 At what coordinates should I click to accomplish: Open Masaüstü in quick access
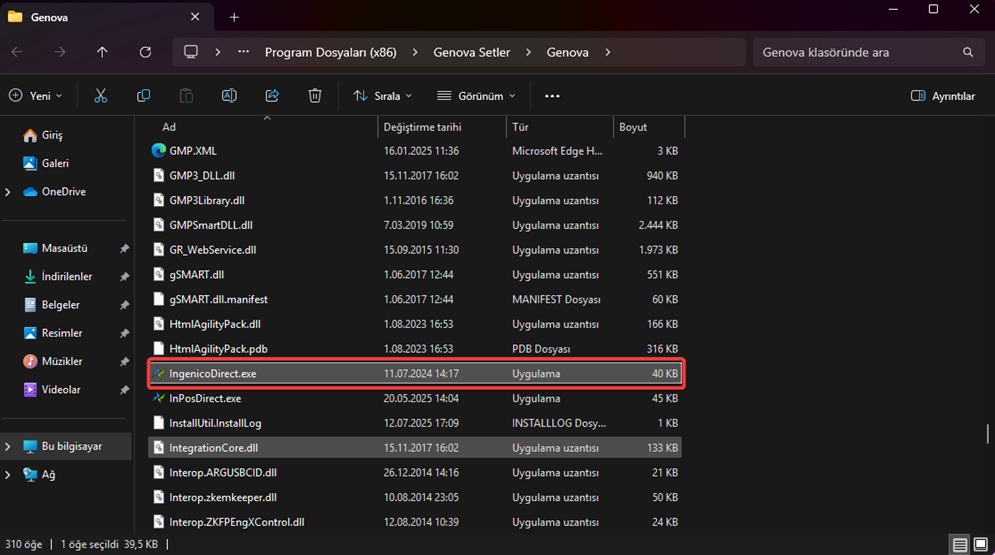(x=56, y=248)
